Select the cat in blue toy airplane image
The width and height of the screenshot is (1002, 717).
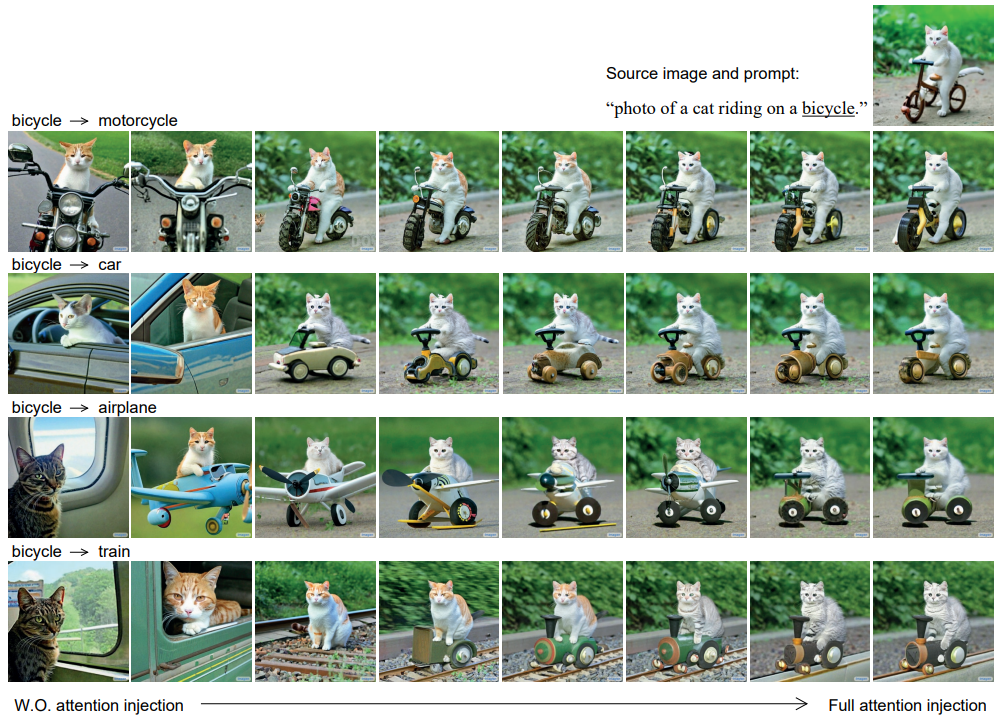click(191, 477)
